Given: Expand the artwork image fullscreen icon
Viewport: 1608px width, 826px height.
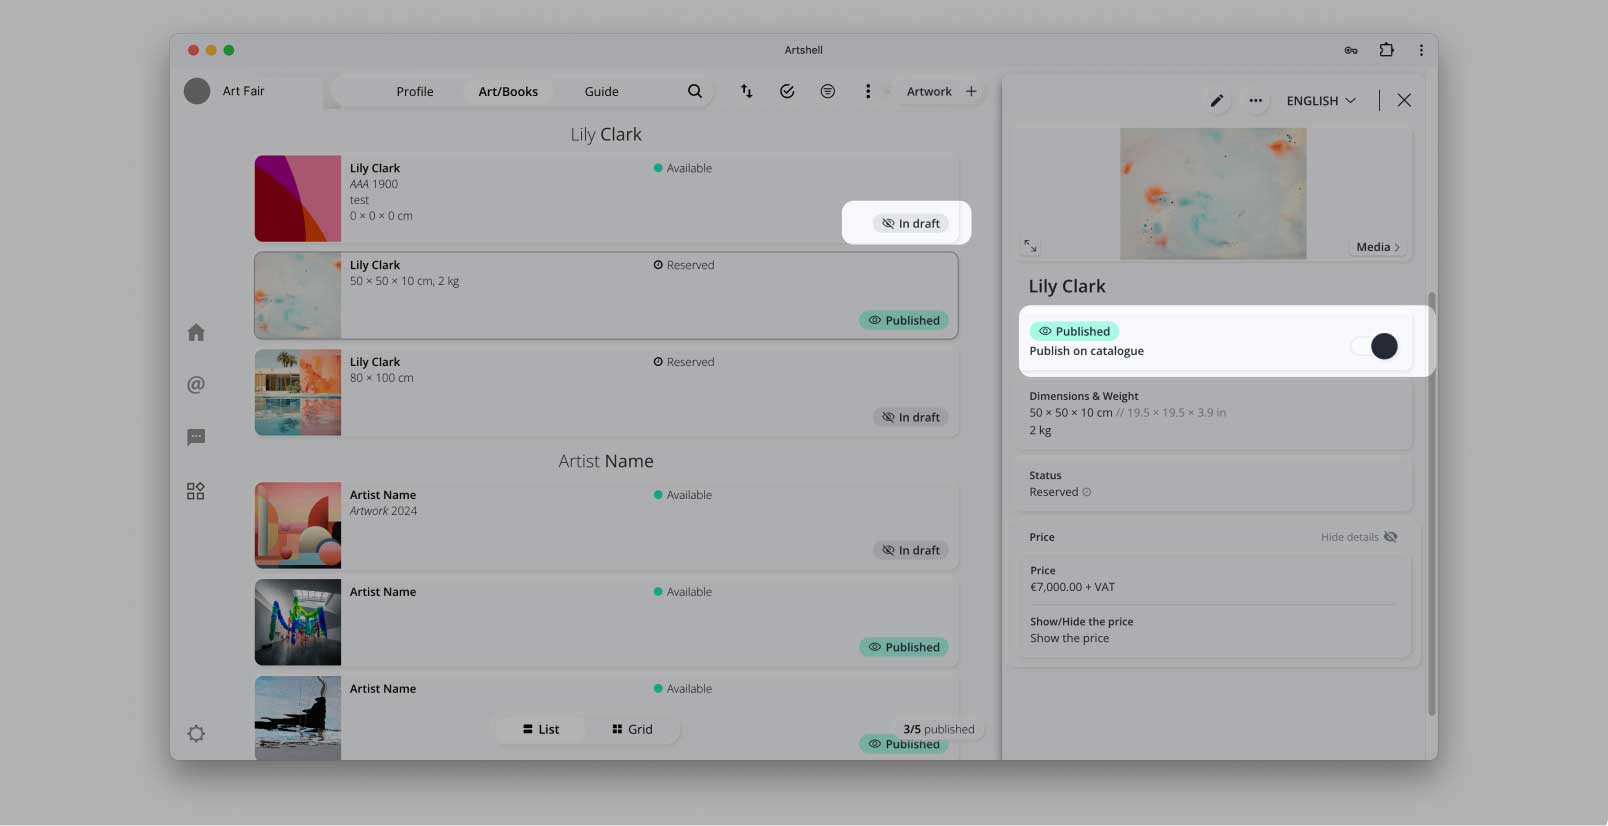Looking at the screenshot, I should tap(1030, 246).
